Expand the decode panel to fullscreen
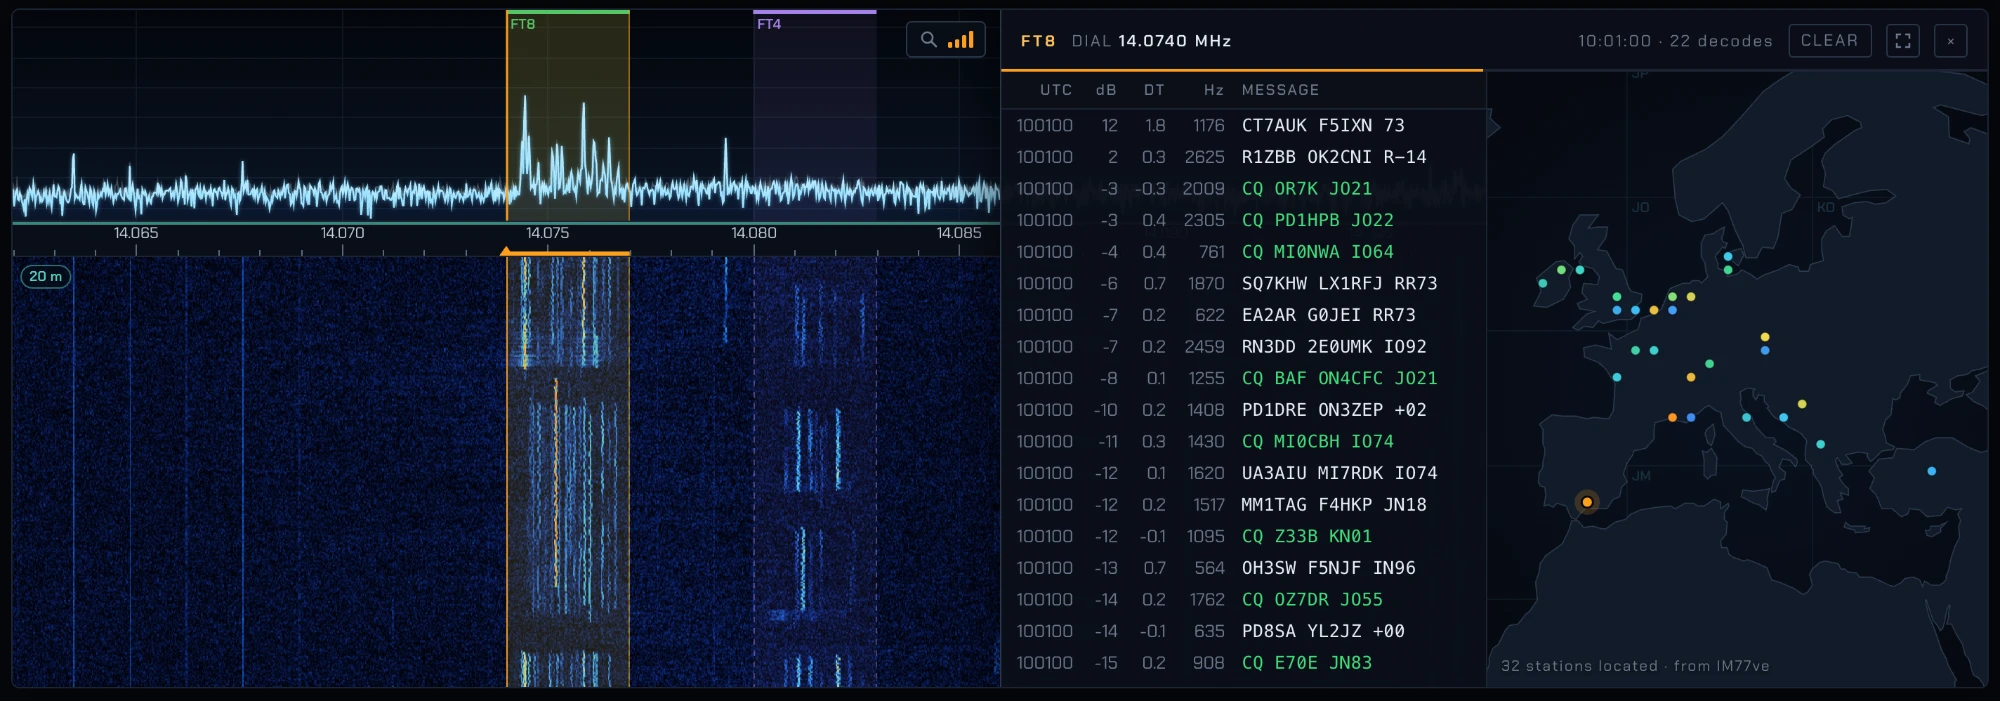The width and height of the screenshot is (2000, 701). point(1903,41)
